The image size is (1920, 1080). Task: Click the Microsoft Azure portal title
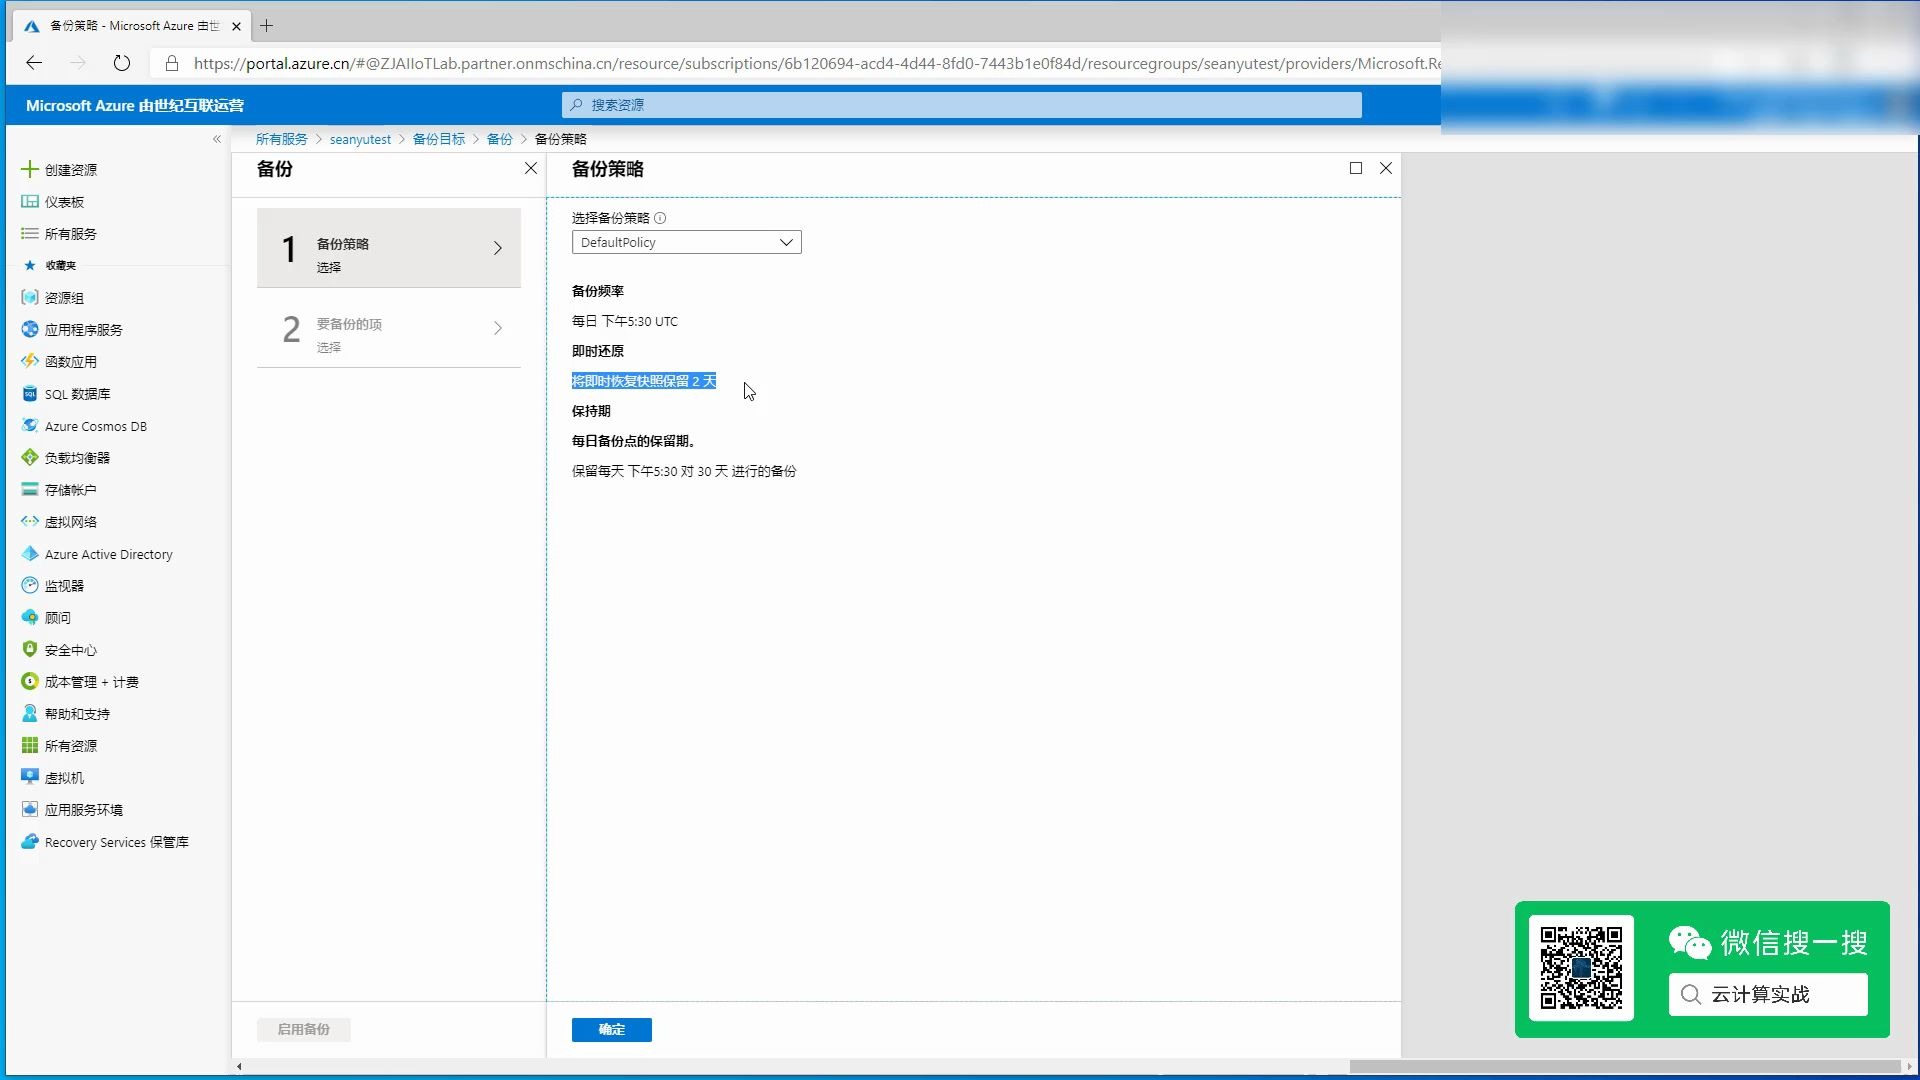click(x=135, y=105)
